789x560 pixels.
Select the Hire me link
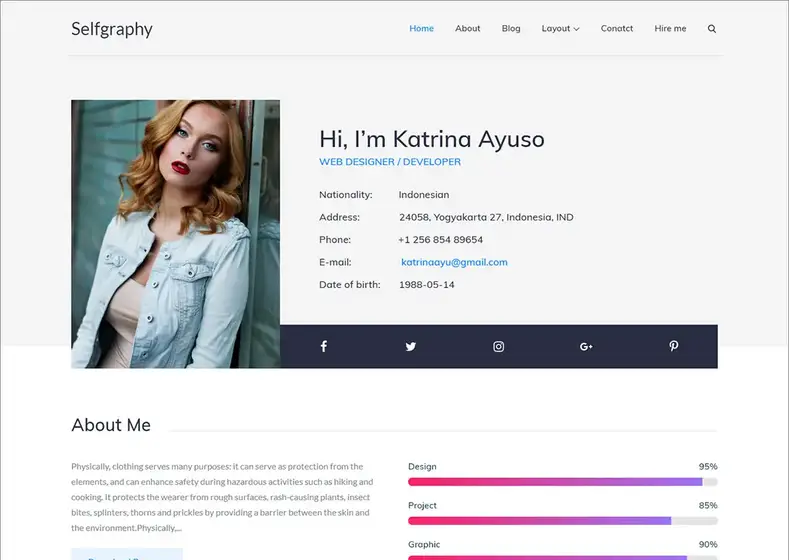[670, 29]
